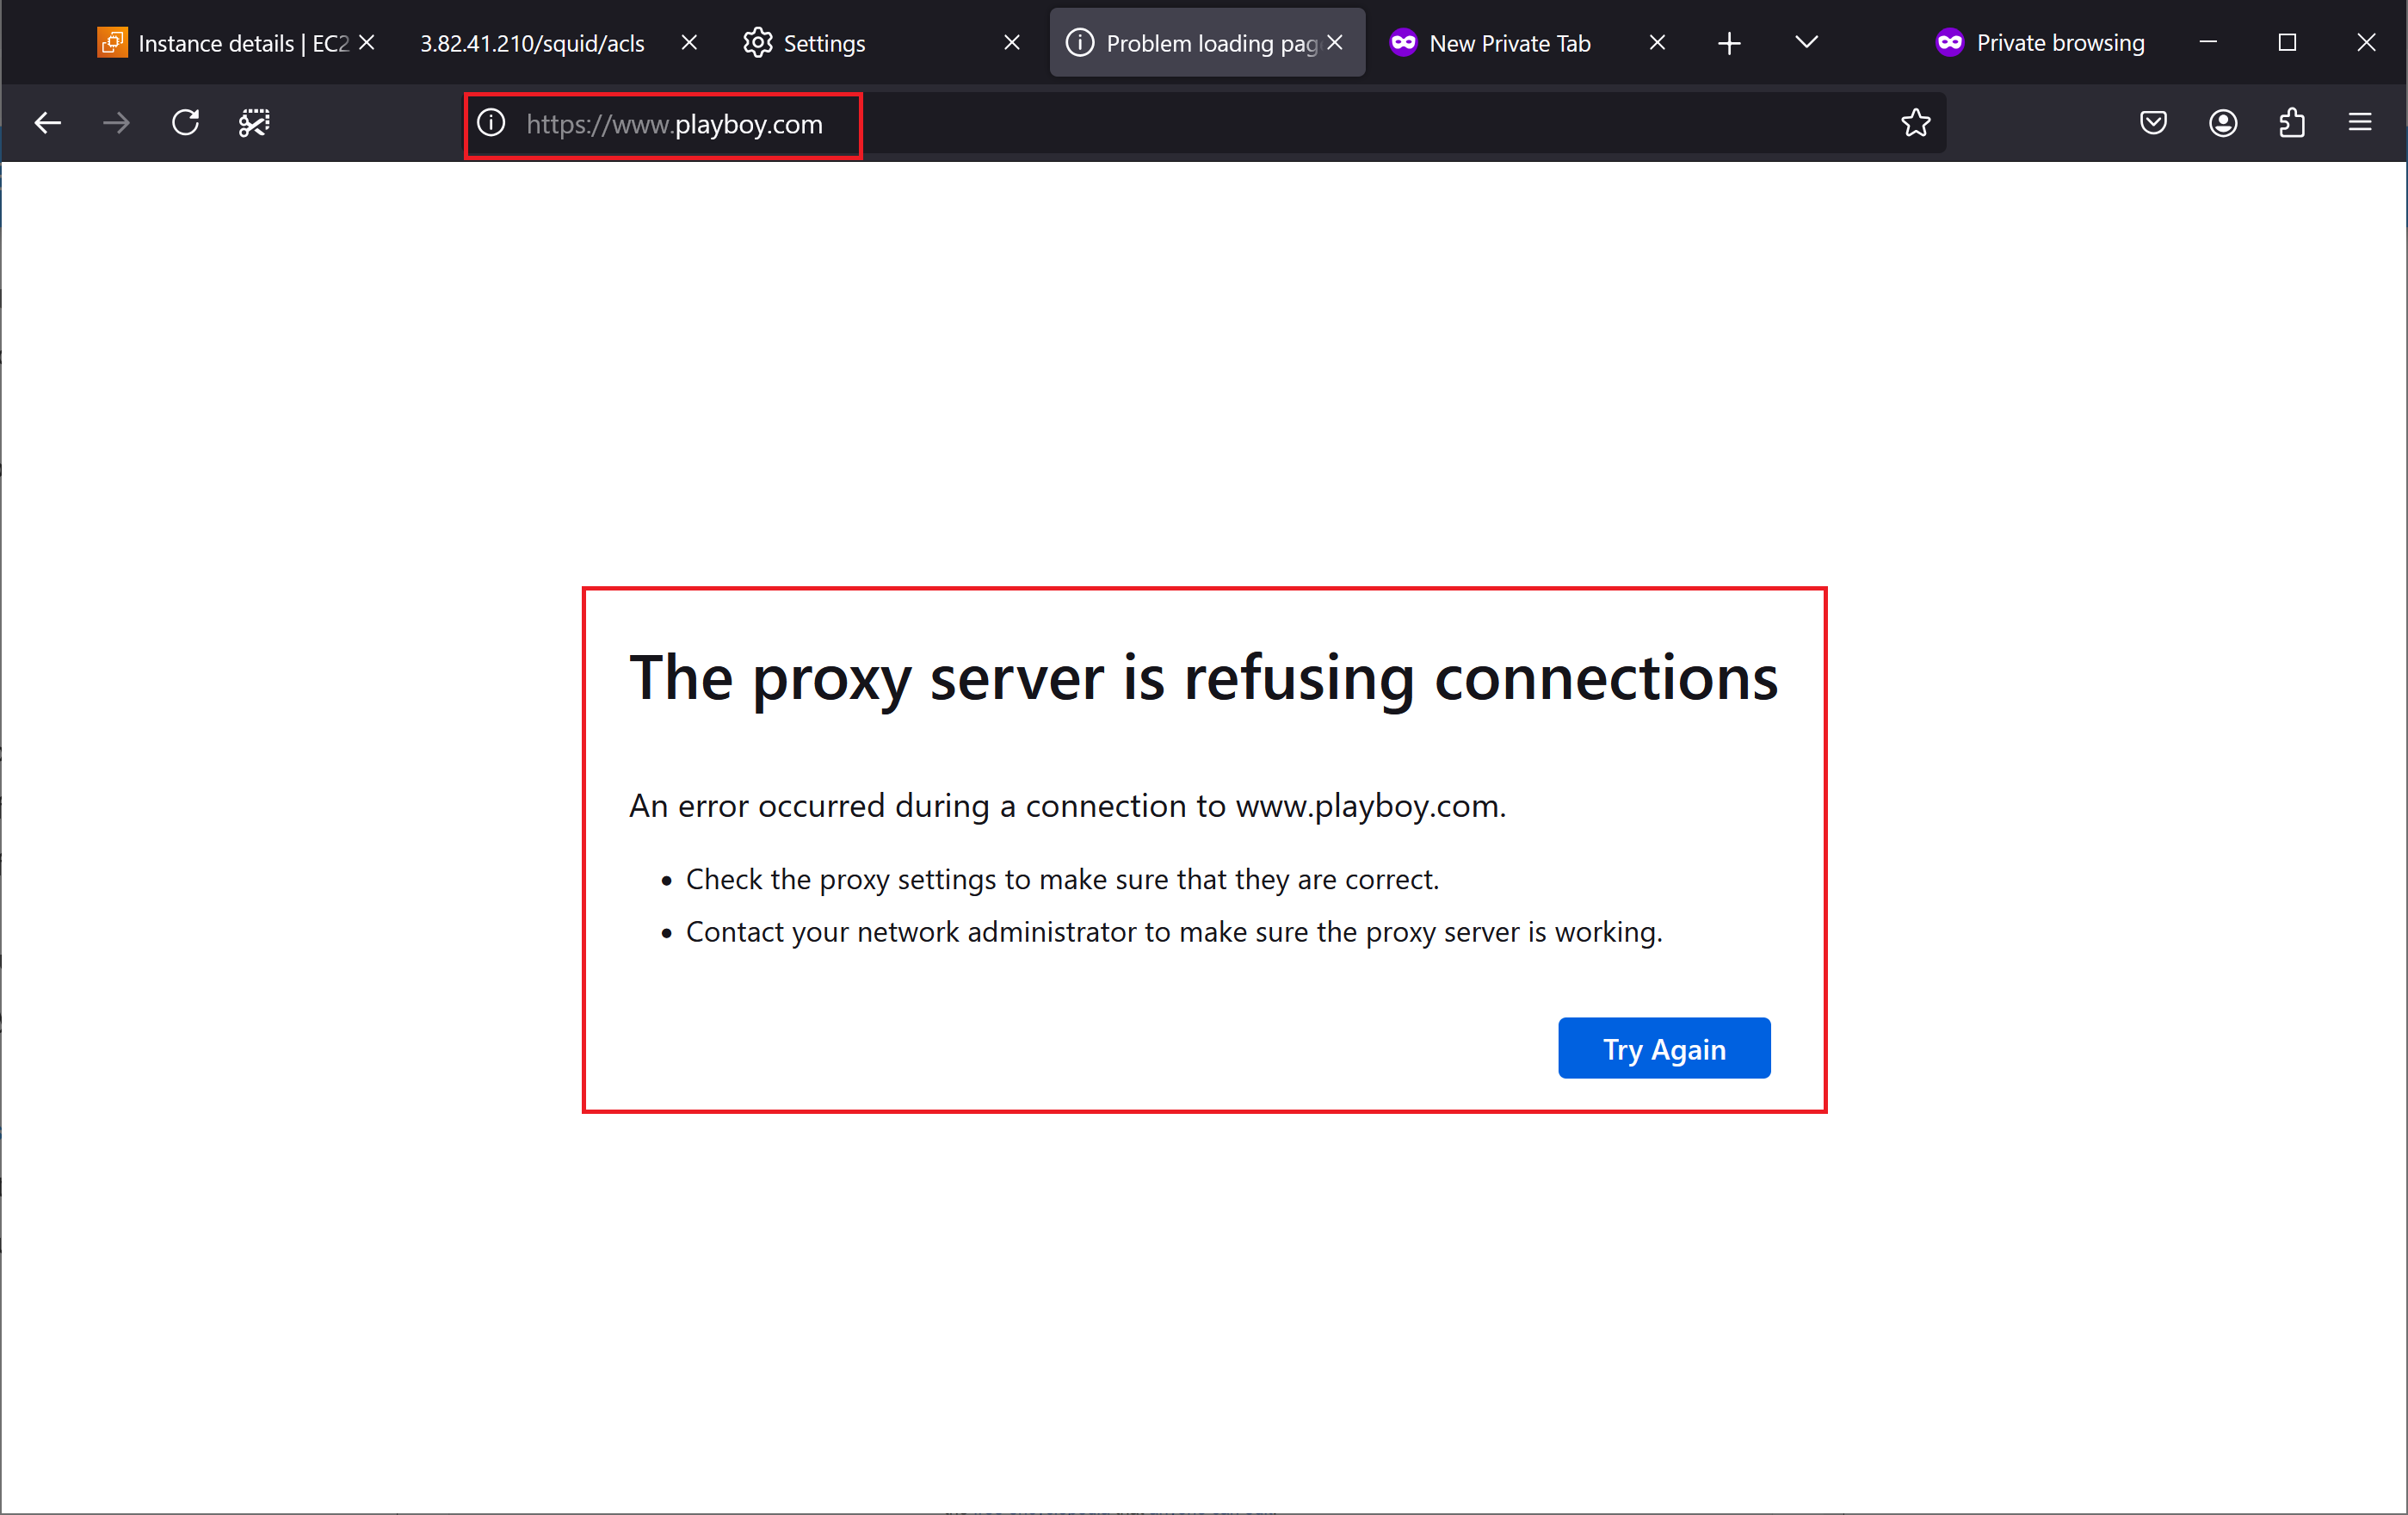The height and width of the screenshot is (1515, 2408).
Task: Open a new tab with the plus button
Action: tap(1729, 43)
